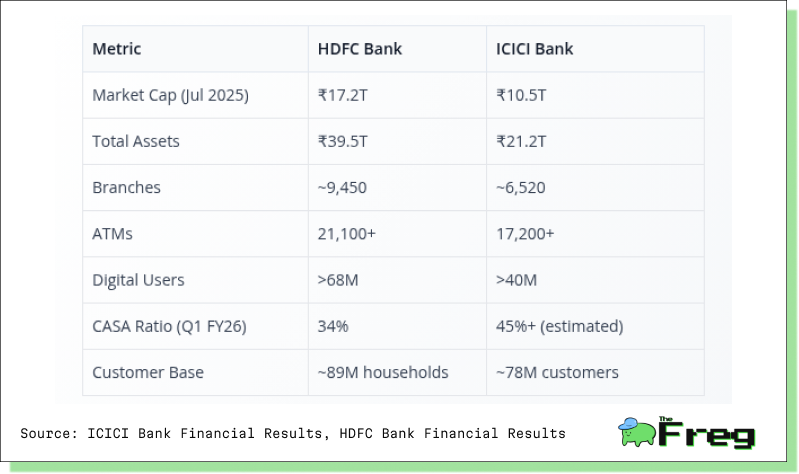Click the ₹10.5T ICICI market cap cell
The height and width of the screenshot is (474, 799).
pyautogui.click(x=521, y=95)
